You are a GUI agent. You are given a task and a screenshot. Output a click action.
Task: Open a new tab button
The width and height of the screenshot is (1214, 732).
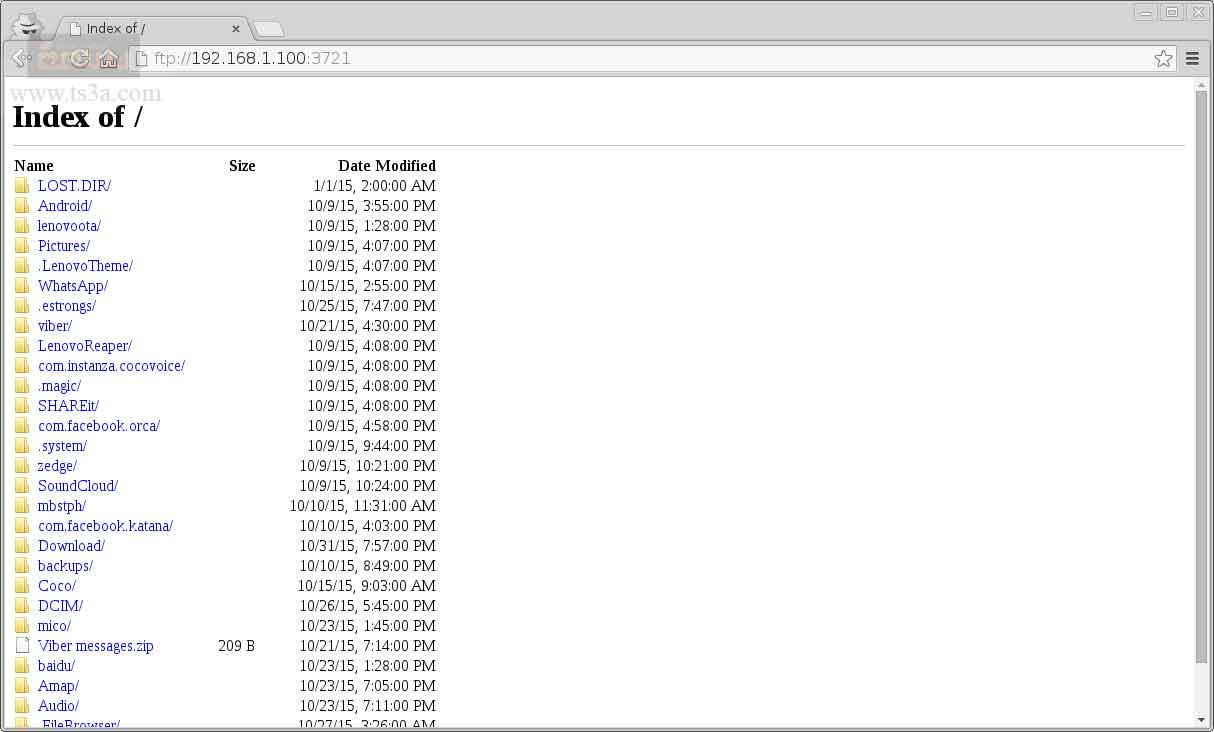click(x=268, y=29)
